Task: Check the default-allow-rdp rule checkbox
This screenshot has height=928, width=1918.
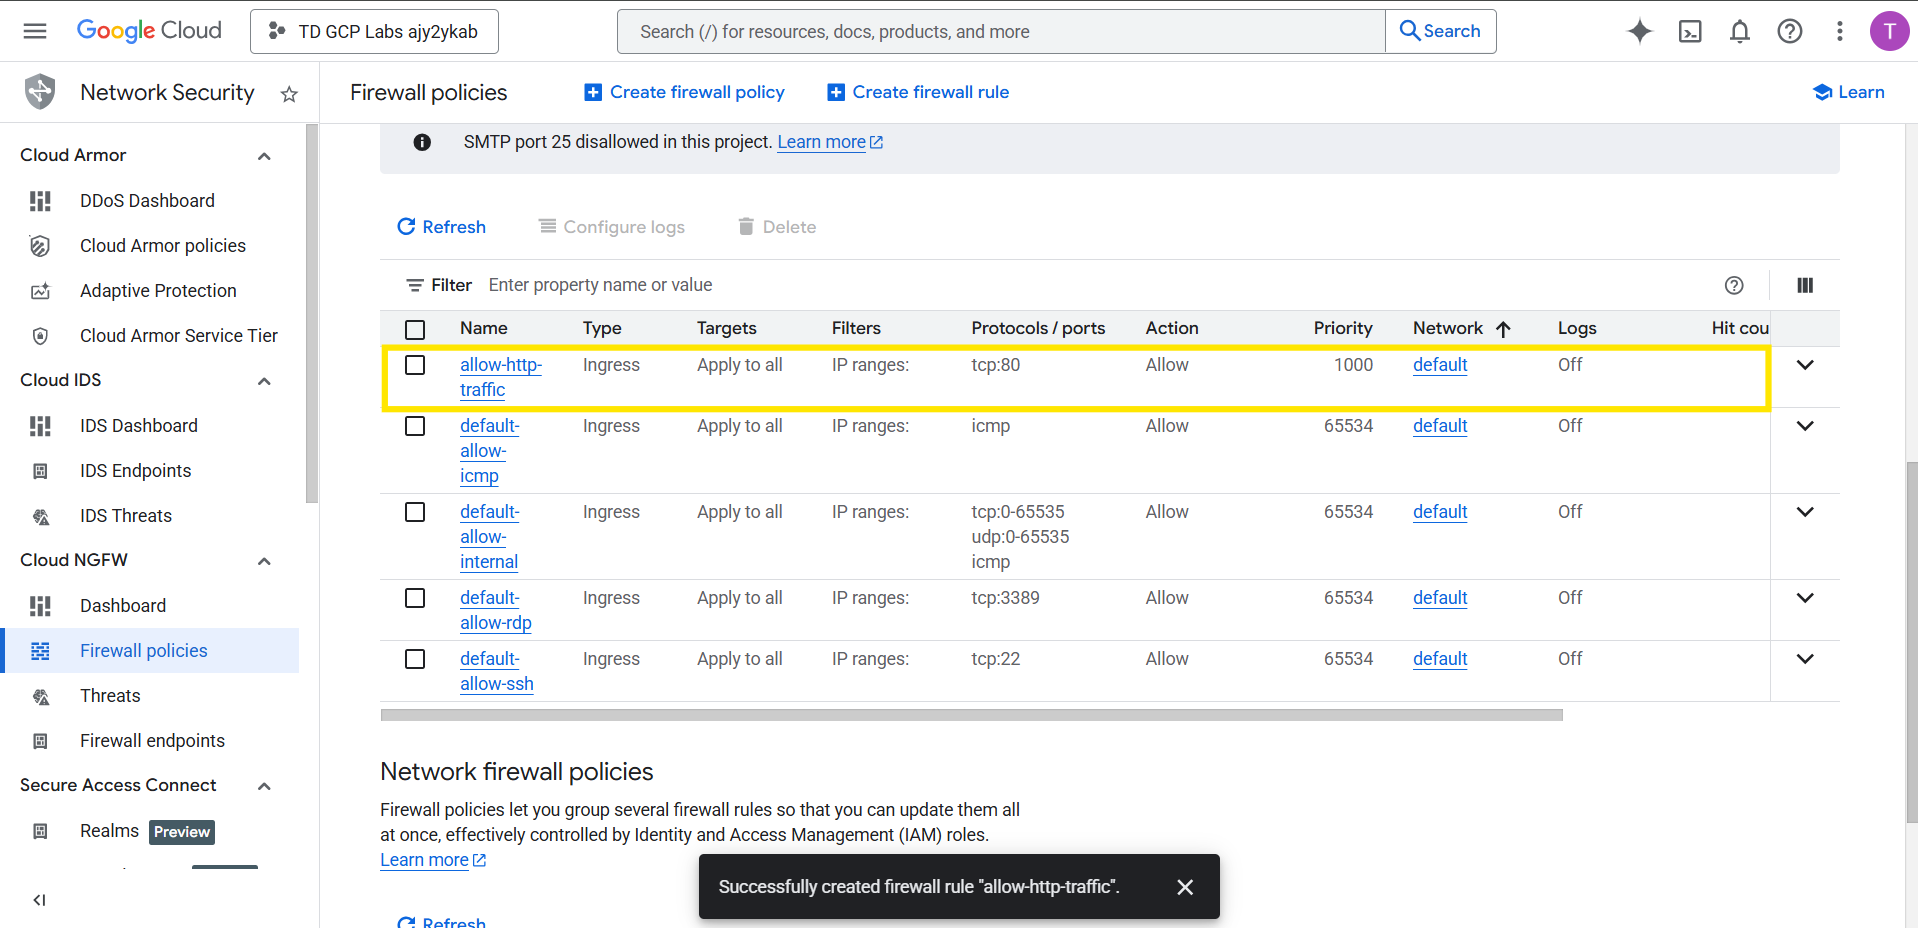Action: click(415, 598)
